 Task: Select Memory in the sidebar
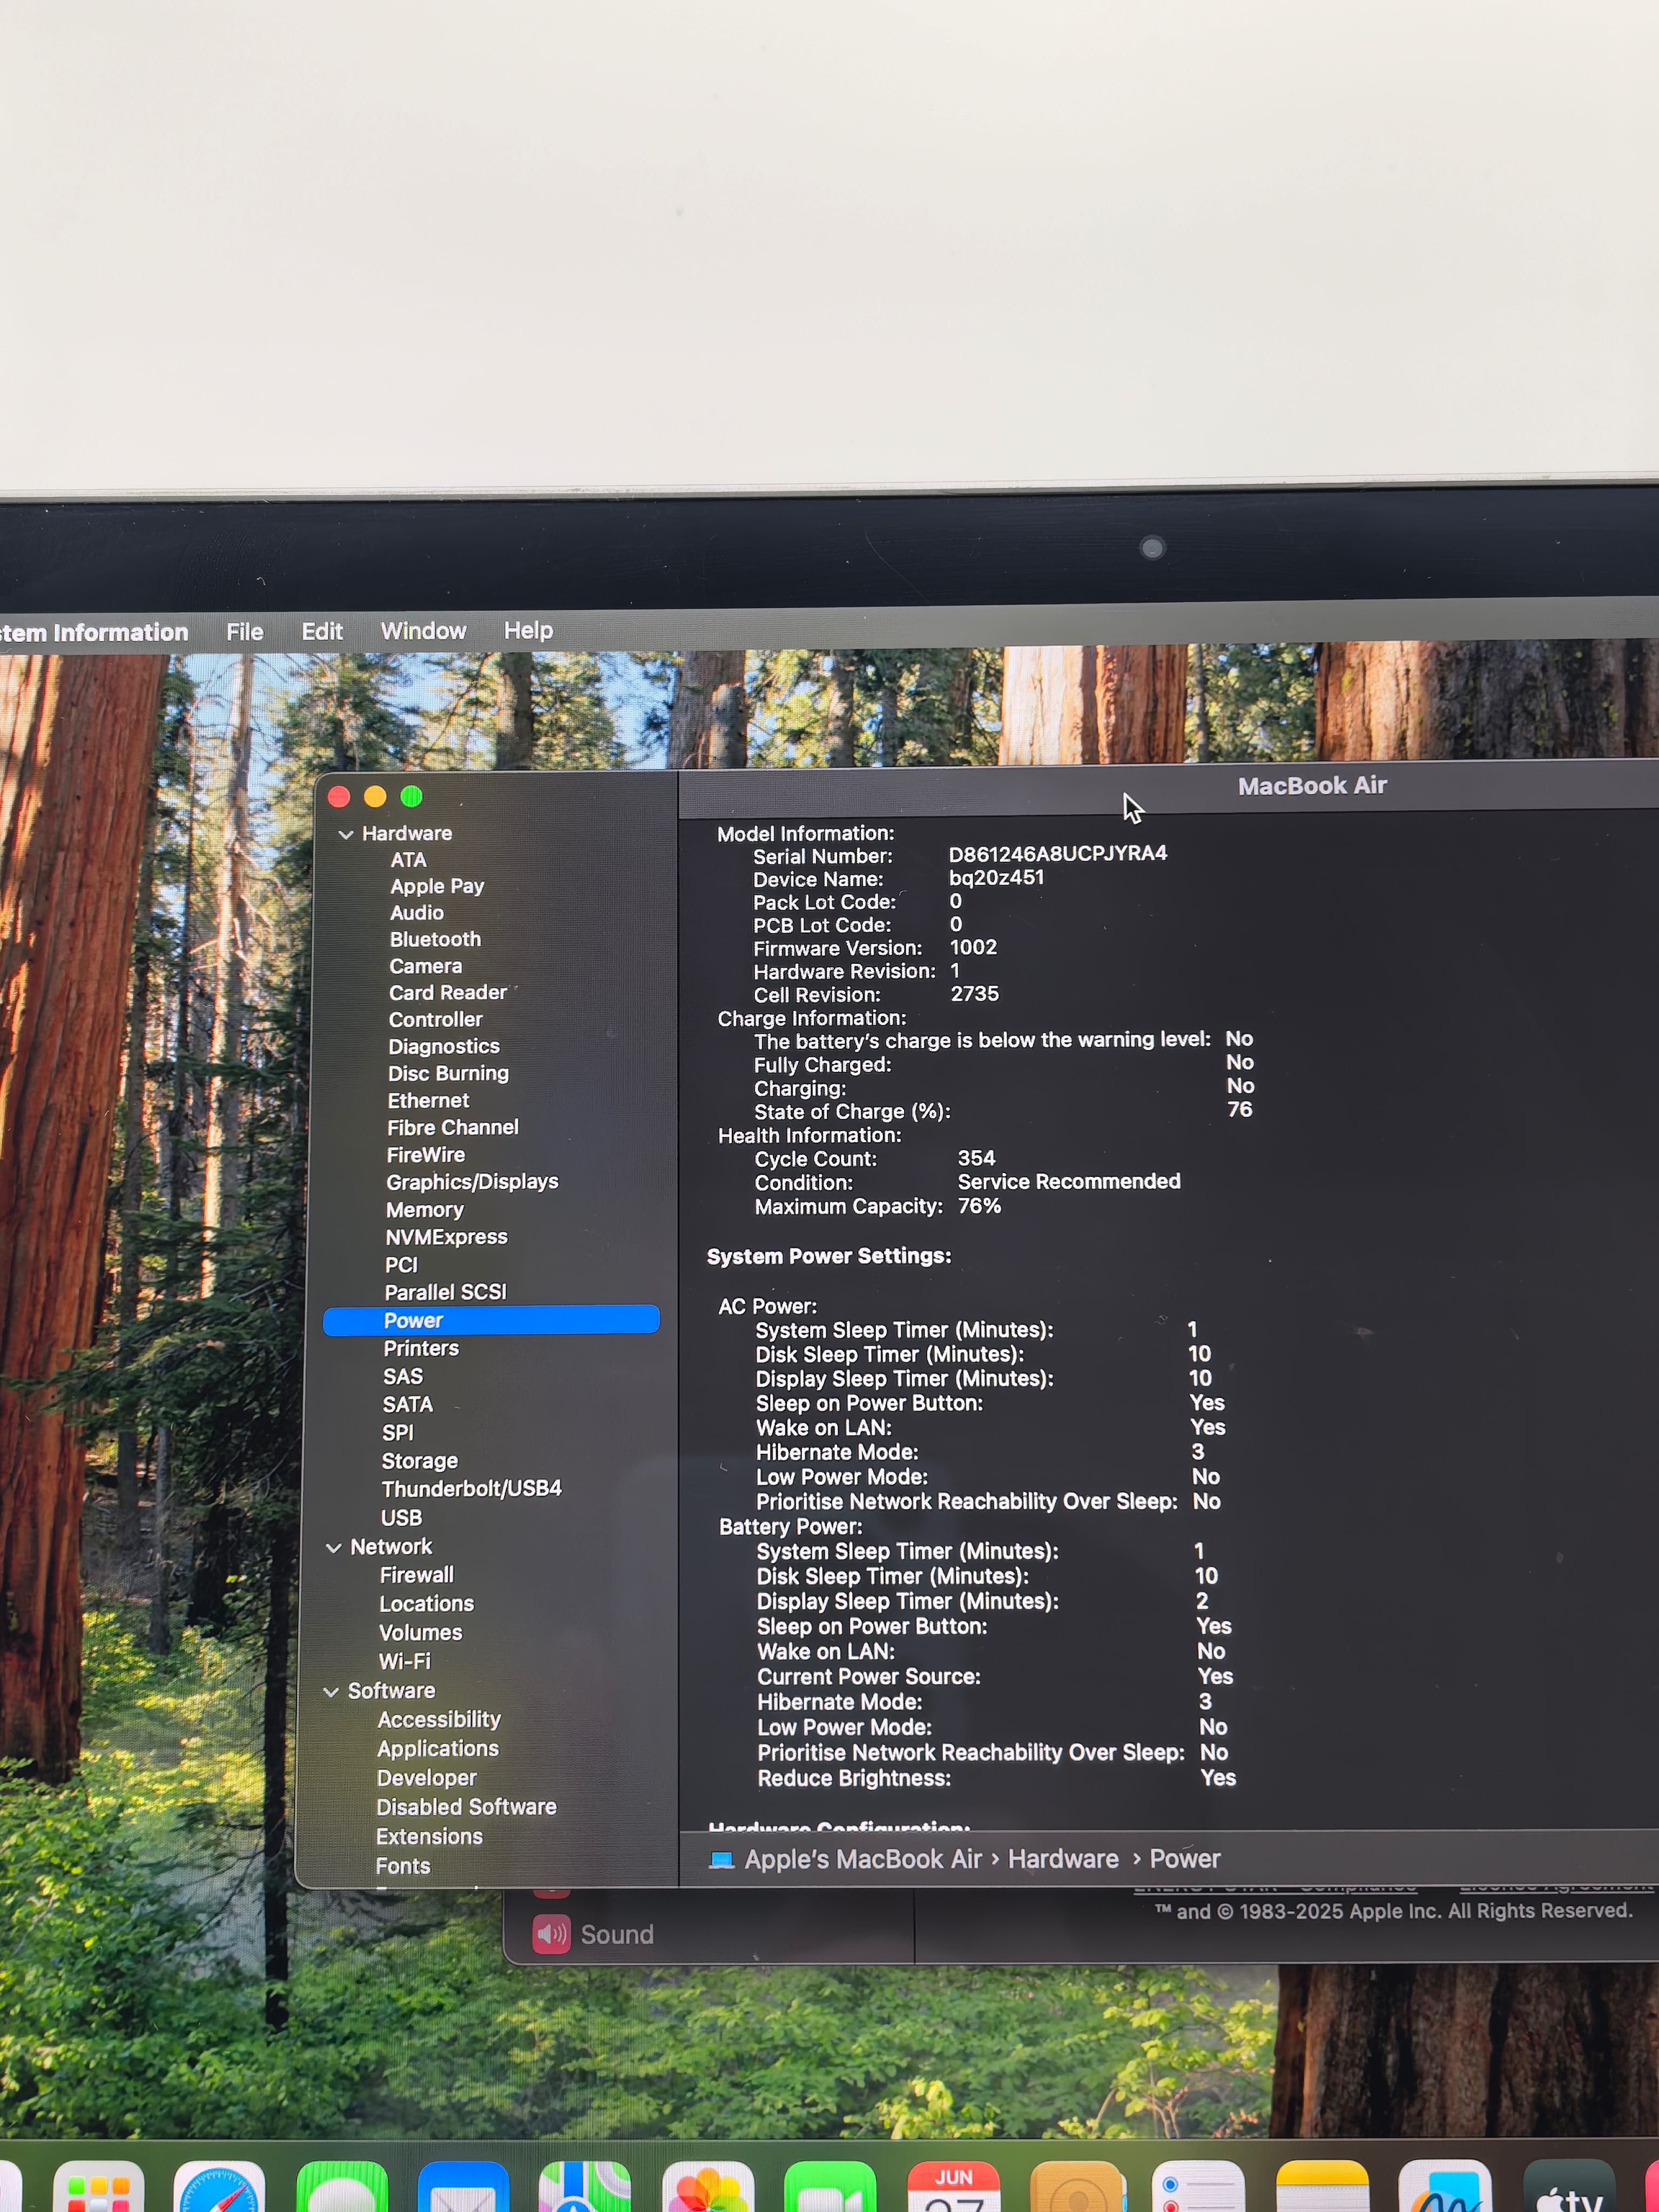425,1211
